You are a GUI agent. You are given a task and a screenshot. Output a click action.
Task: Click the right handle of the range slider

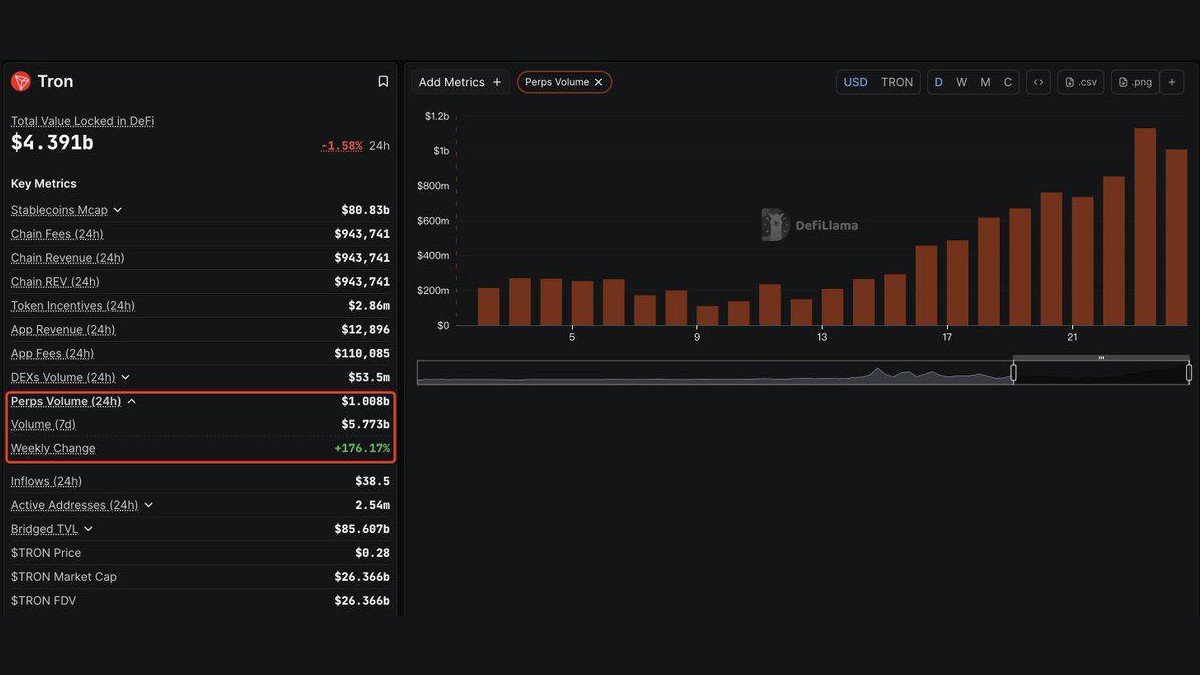(x=1188, y=372)
